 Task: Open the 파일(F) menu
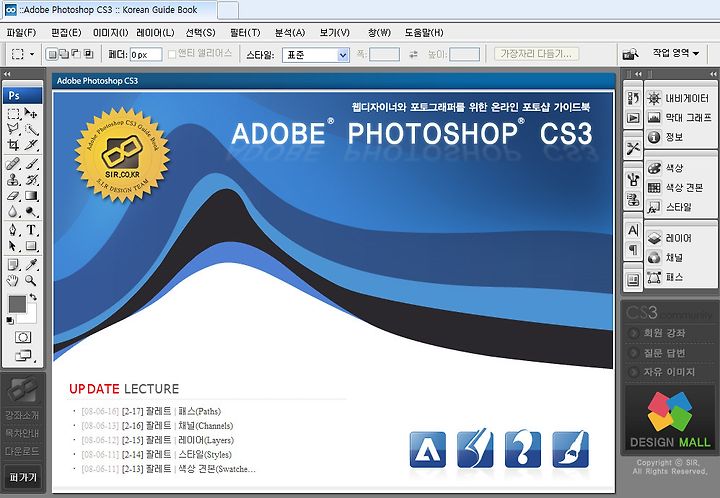[21, 33]
